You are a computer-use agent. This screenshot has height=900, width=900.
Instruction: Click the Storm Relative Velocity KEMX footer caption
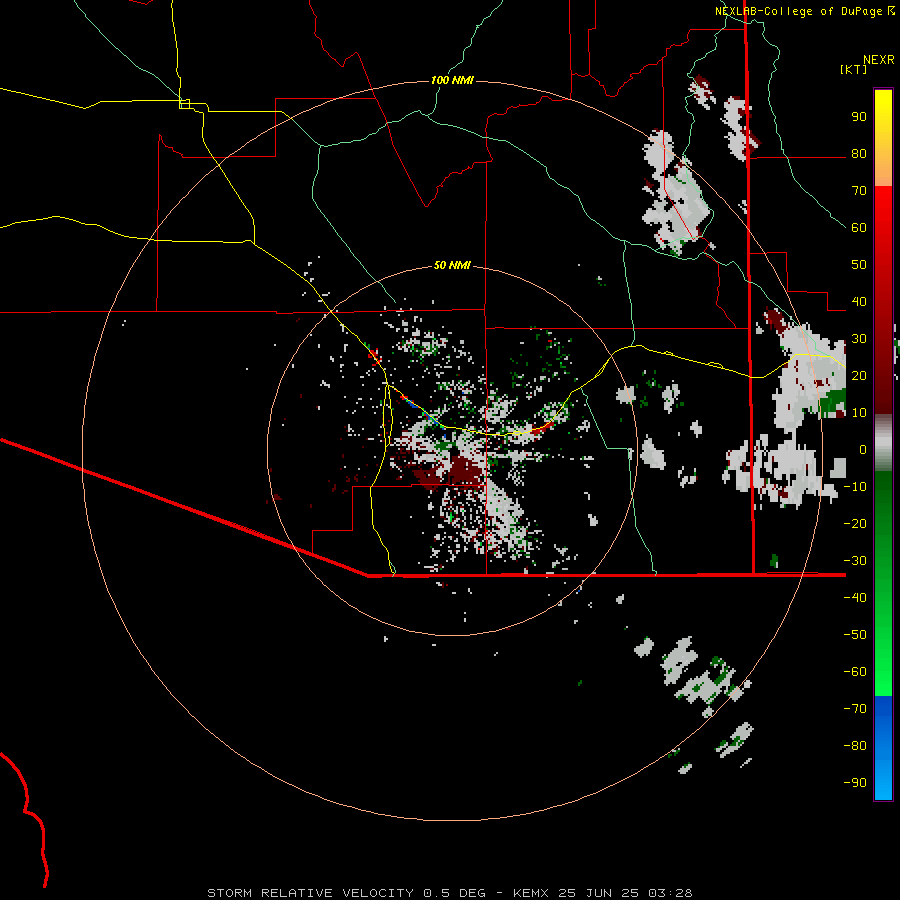click(449, 893)
